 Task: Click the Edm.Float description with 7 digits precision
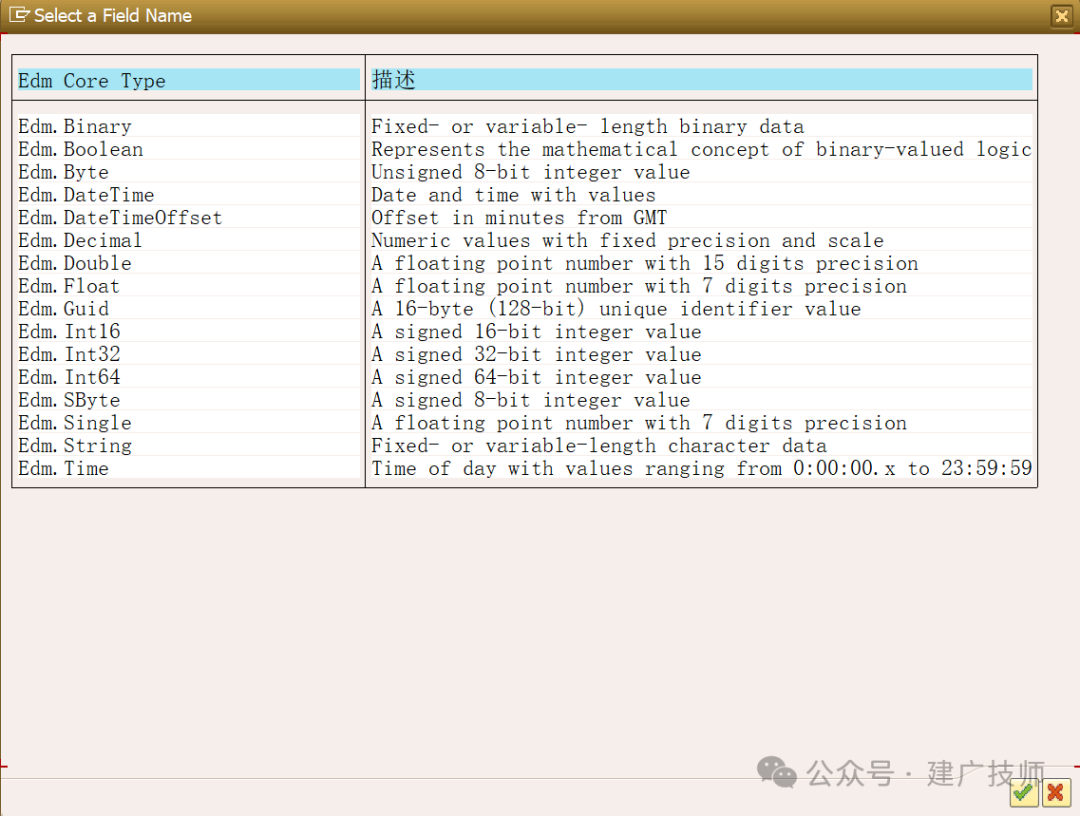click(639, 286)
